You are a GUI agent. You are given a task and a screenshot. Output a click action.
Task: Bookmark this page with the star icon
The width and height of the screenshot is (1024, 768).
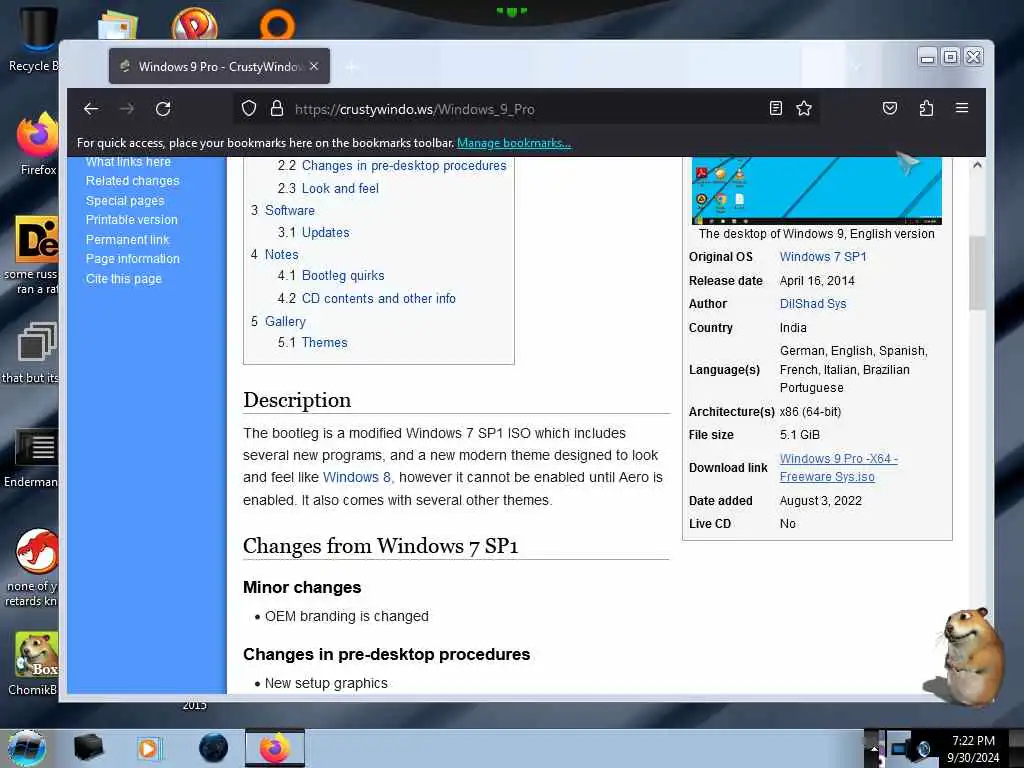804,108
